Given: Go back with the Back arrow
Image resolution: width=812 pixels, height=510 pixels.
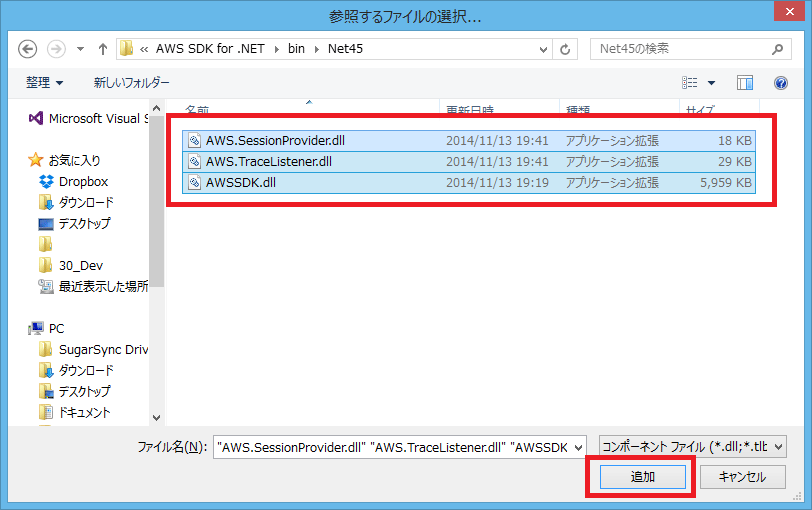Looking at the screenshot, I should [27, 49].
